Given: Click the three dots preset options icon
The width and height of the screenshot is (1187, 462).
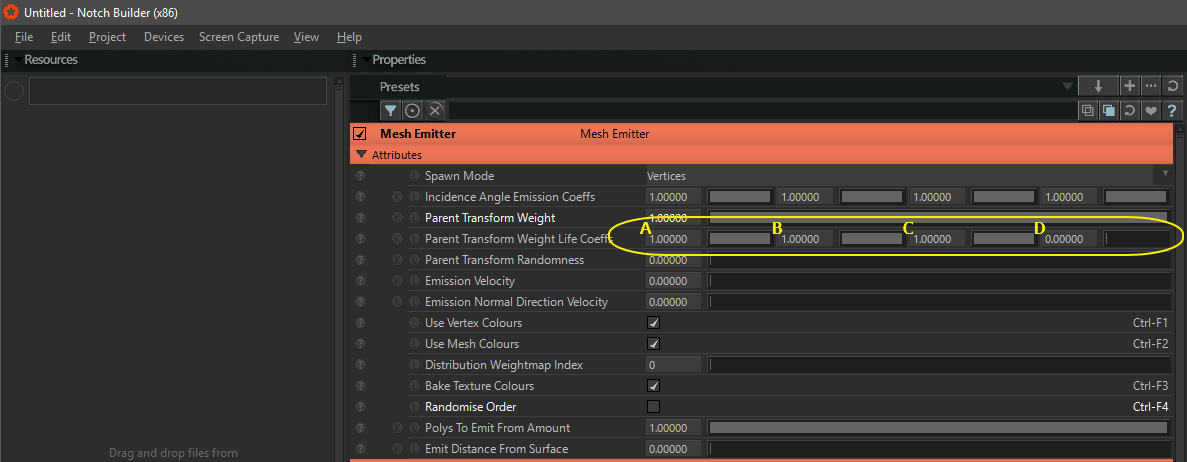Looking at the screenshot, I should (x=1151, y=86).
